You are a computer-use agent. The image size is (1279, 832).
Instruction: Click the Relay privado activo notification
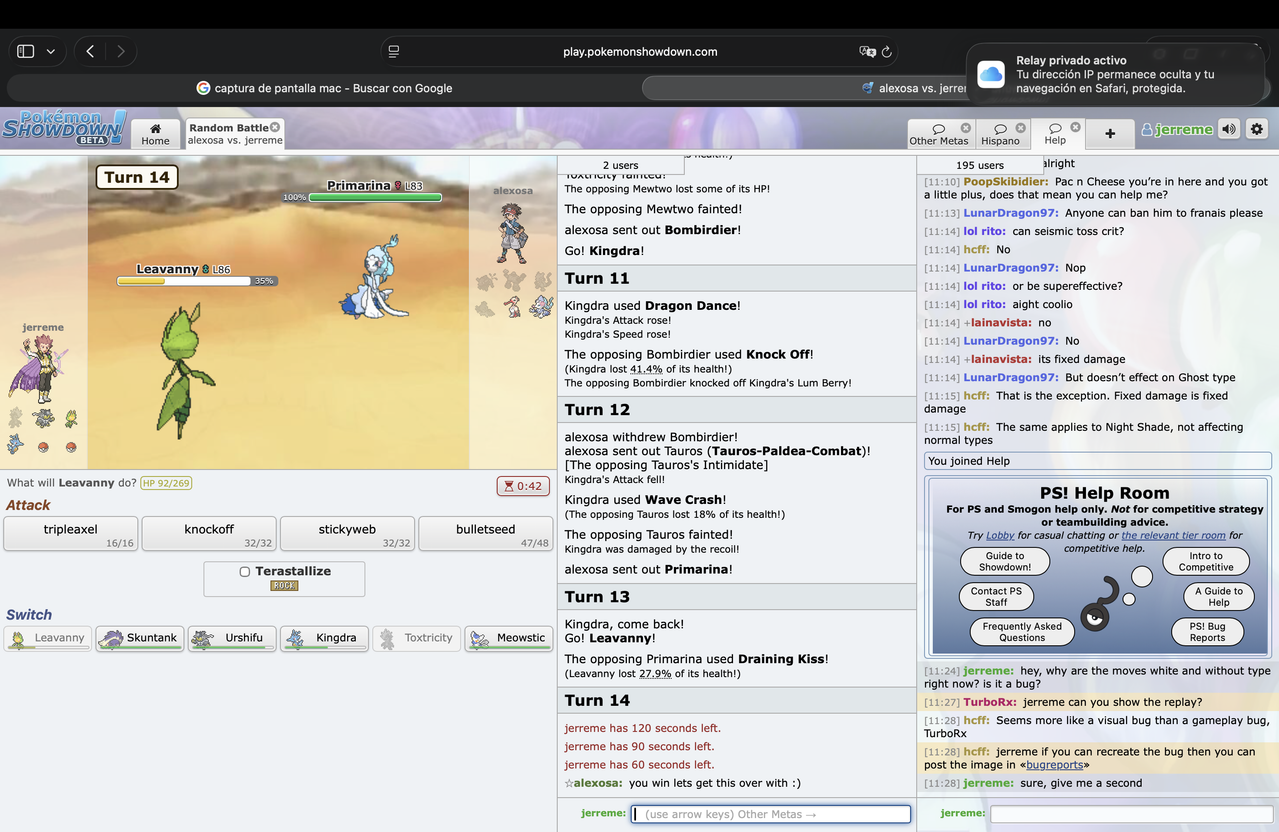(x=1116, y=74)
